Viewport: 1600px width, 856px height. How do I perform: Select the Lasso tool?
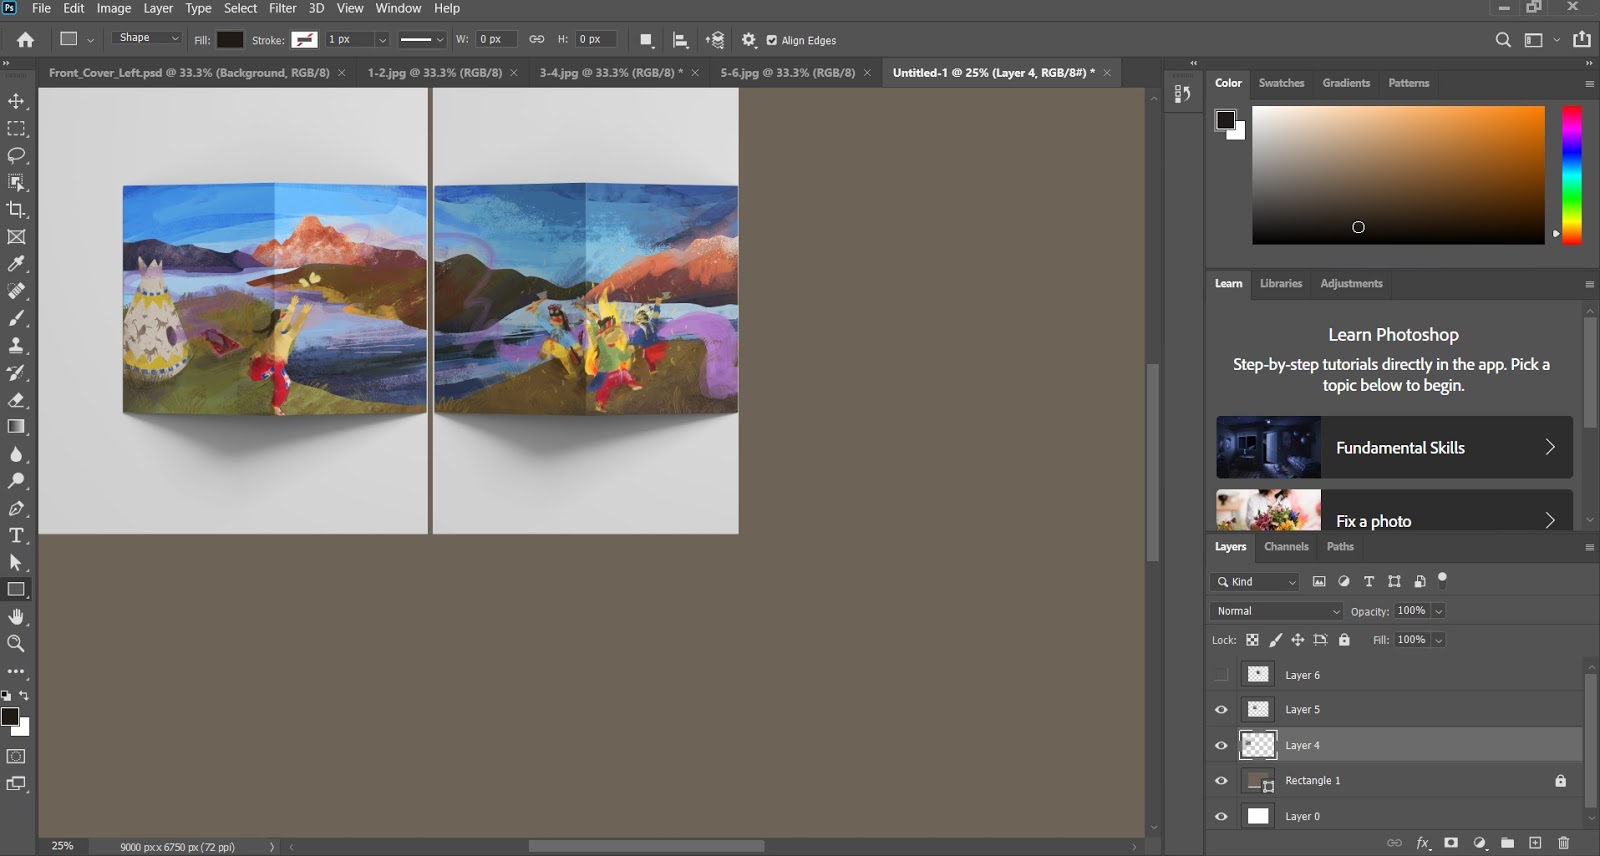coord(16,155)
